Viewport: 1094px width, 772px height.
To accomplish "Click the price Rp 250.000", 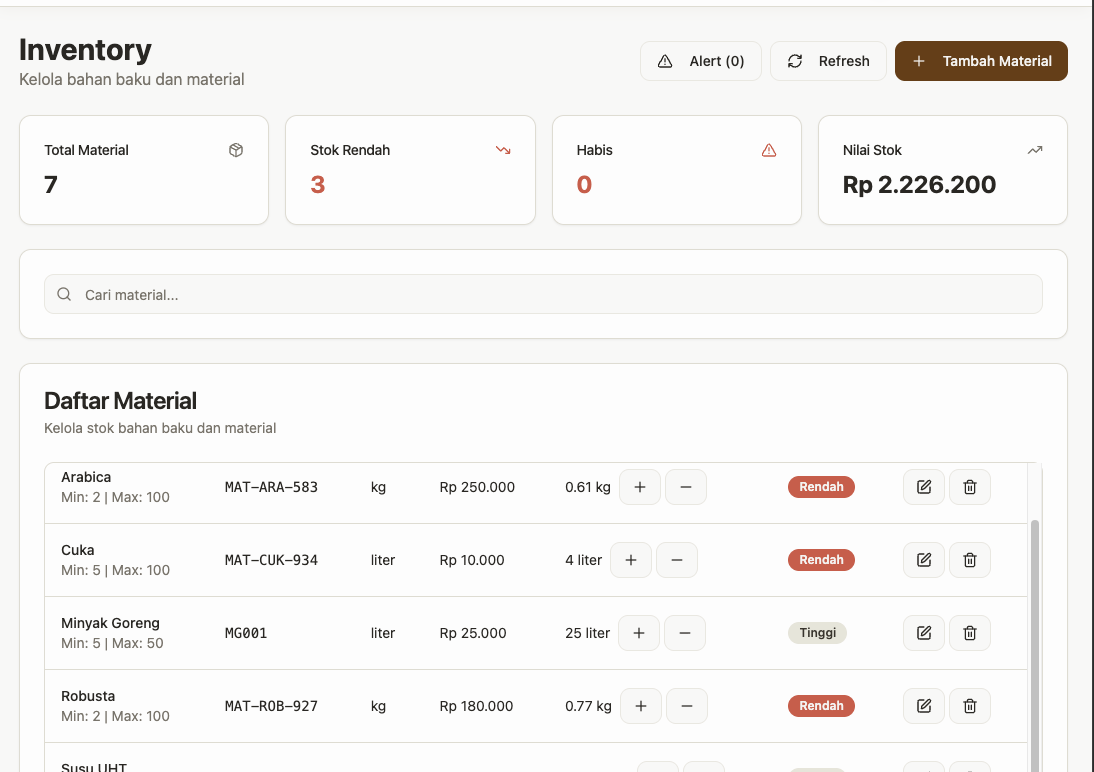I will pos(477,487).
